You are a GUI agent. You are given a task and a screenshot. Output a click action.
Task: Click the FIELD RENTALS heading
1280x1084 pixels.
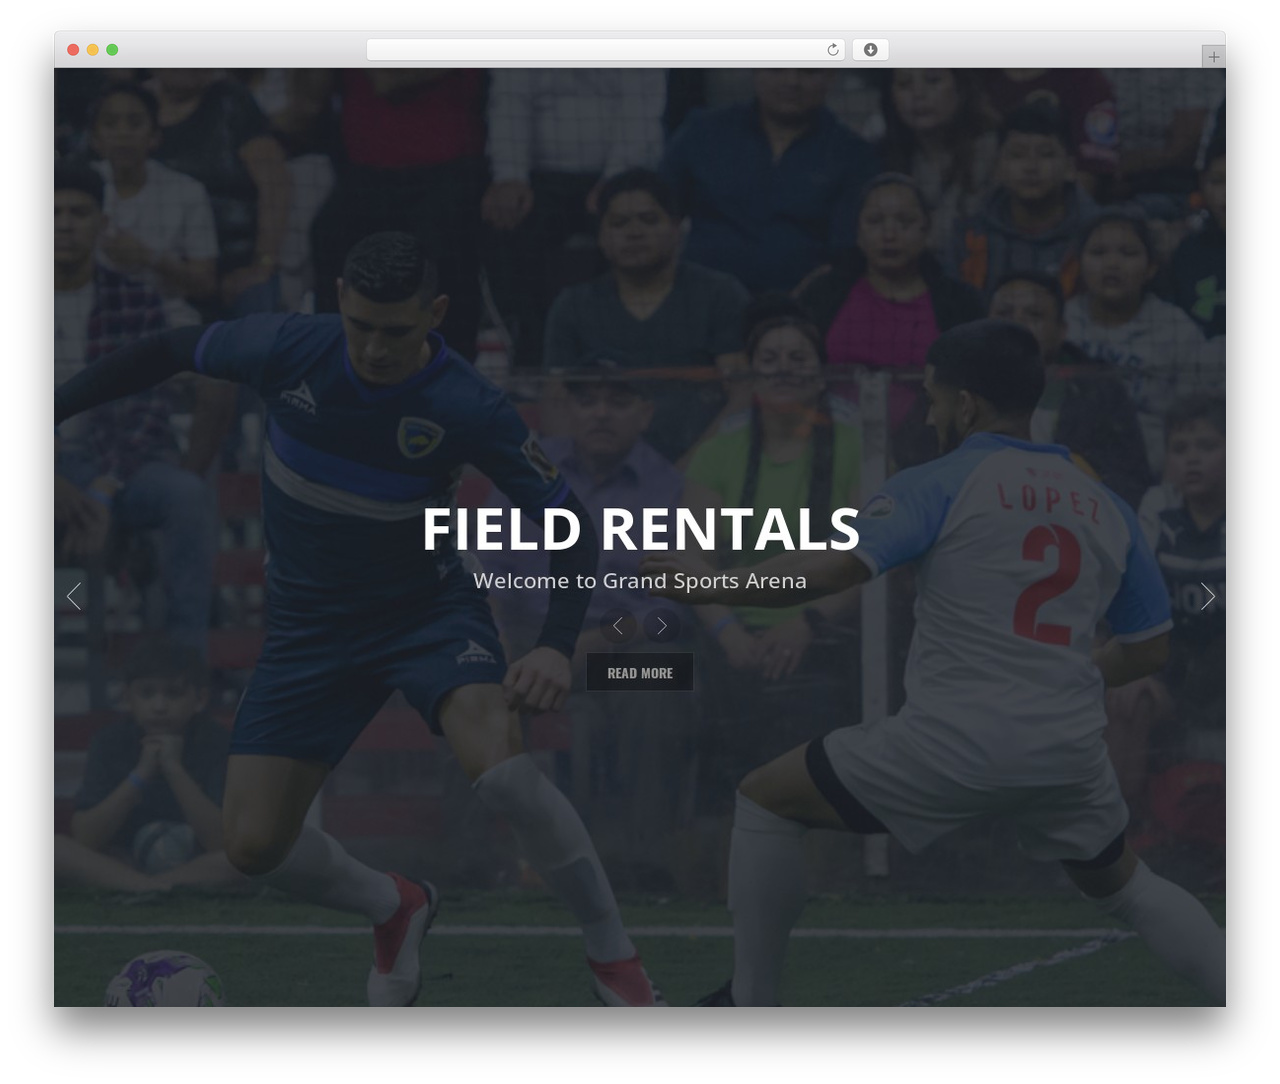click(640, 529)
